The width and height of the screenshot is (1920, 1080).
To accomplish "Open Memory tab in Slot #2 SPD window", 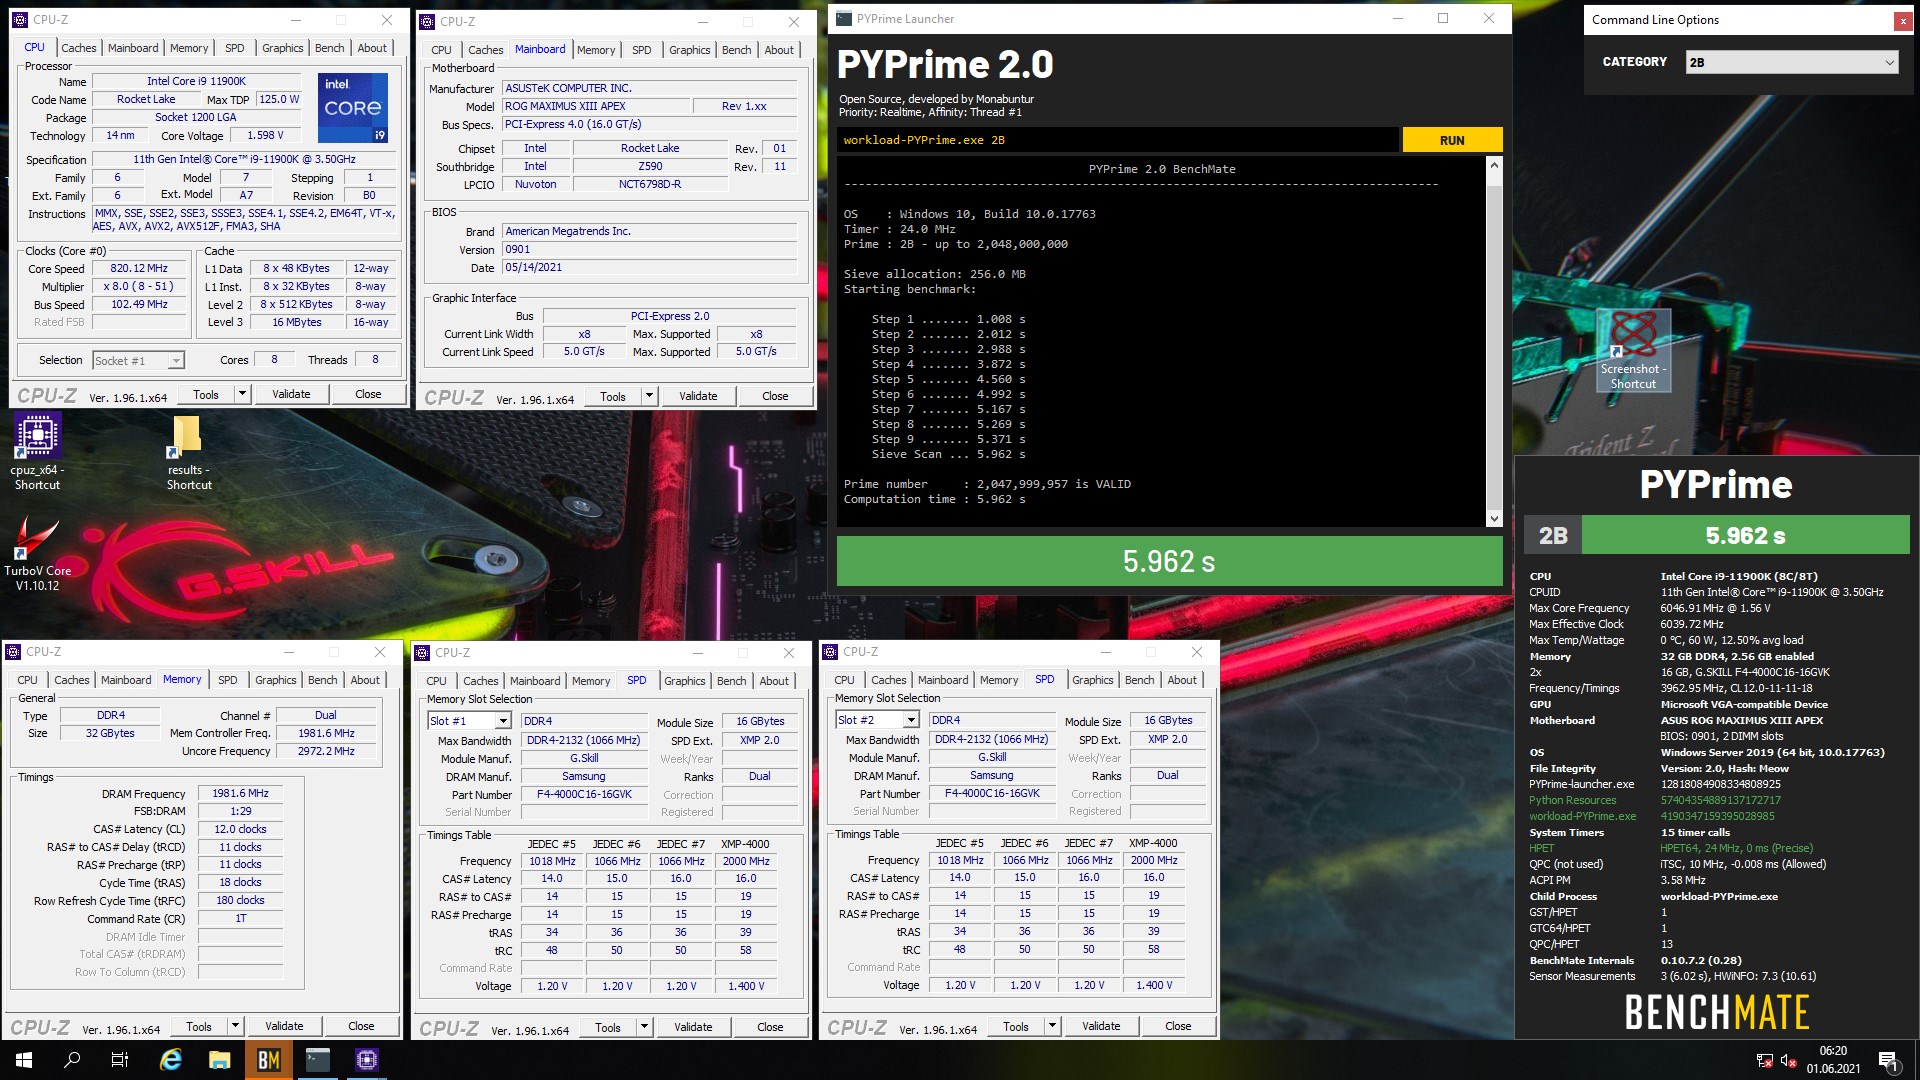I will [x=999, y=680].
